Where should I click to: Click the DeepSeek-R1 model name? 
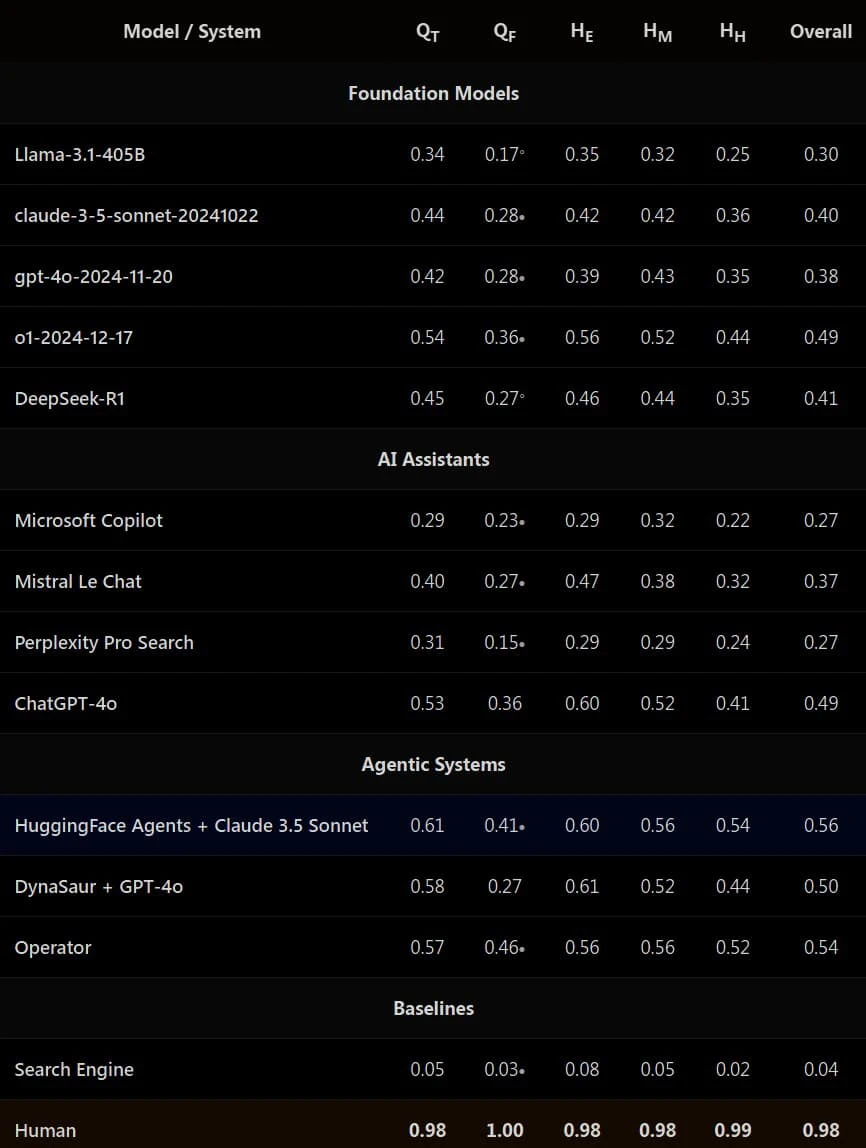click(70, 398)
